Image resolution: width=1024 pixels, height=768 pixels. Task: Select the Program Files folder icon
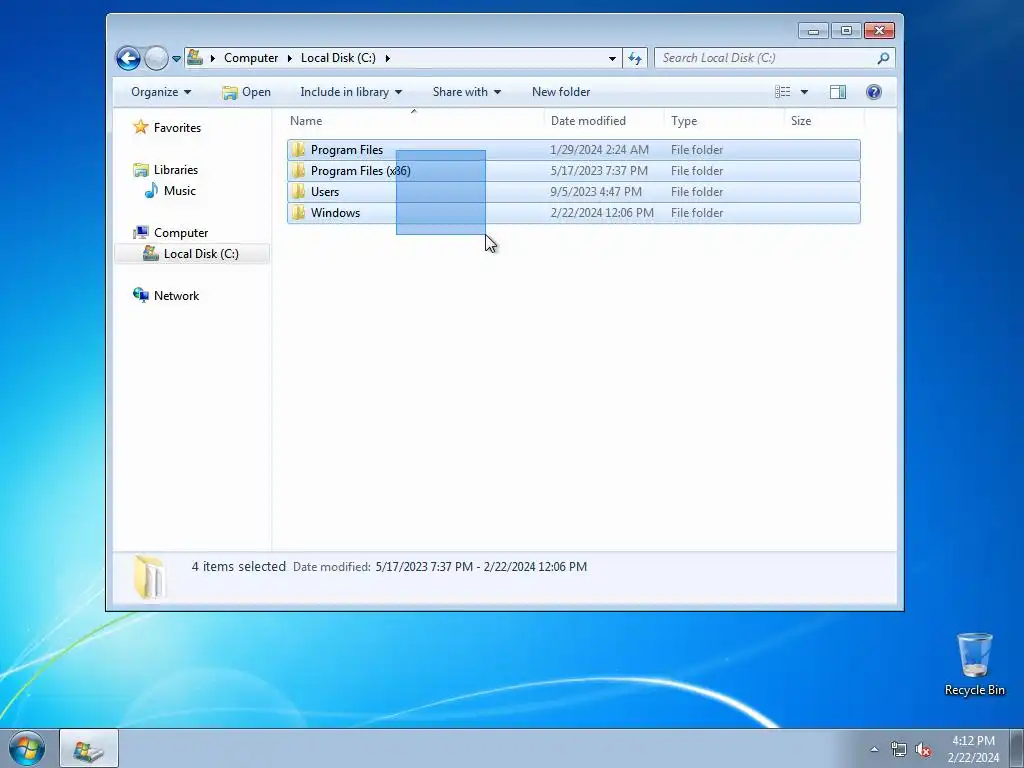click(x=298, y=150)
